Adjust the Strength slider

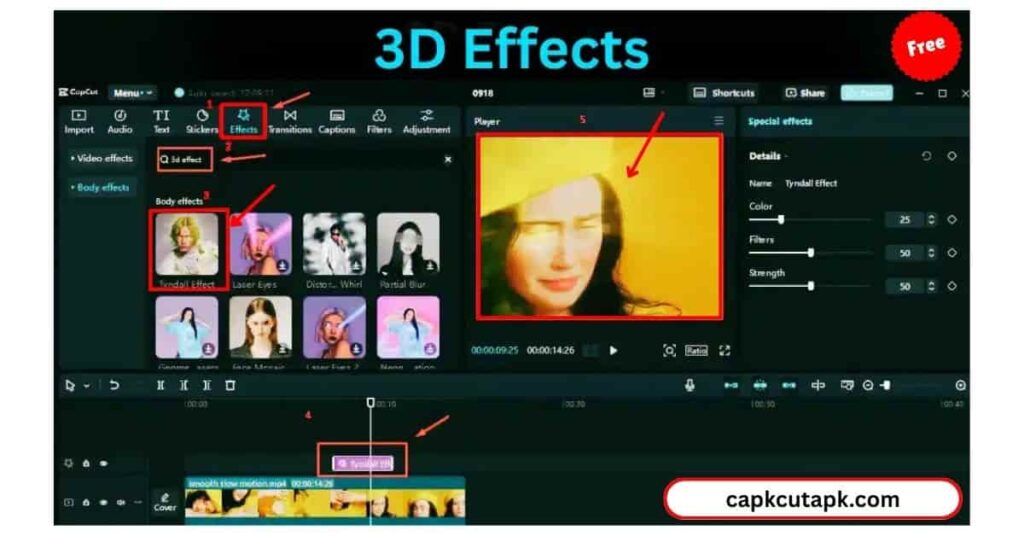(810, 286)
